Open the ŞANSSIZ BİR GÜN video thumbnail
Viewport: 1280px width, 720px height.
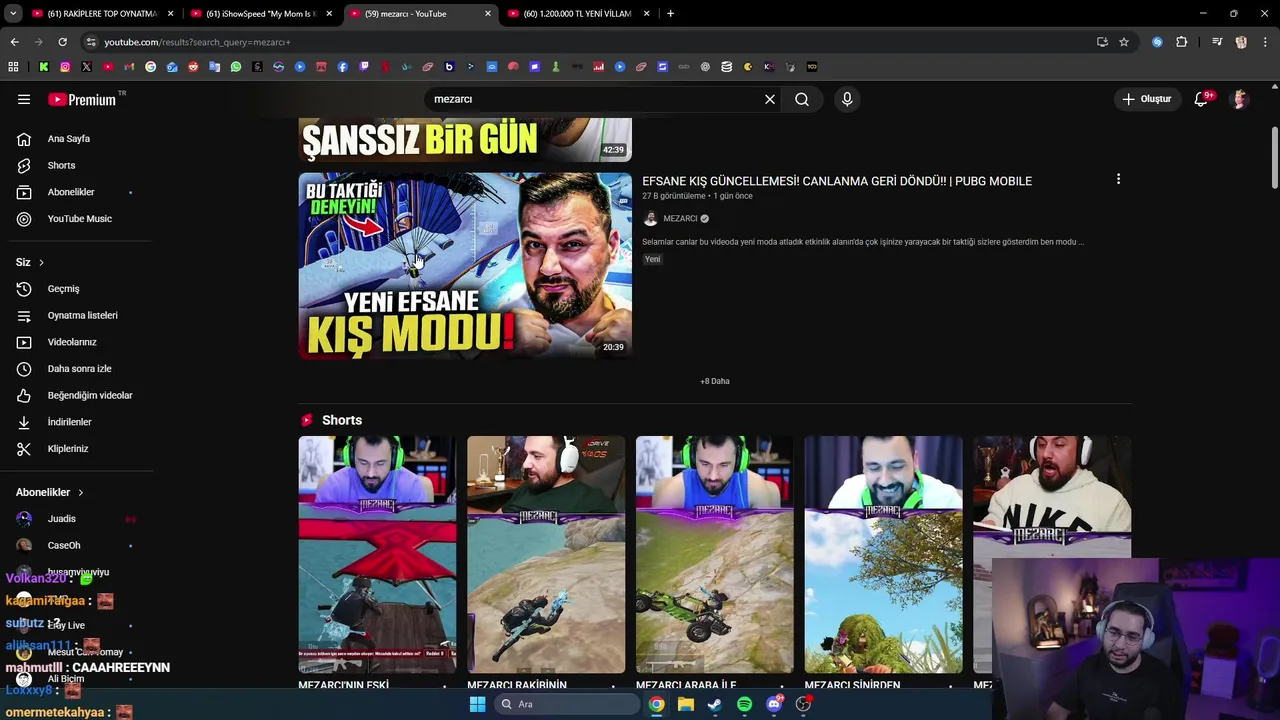click(x=465, y=140)
